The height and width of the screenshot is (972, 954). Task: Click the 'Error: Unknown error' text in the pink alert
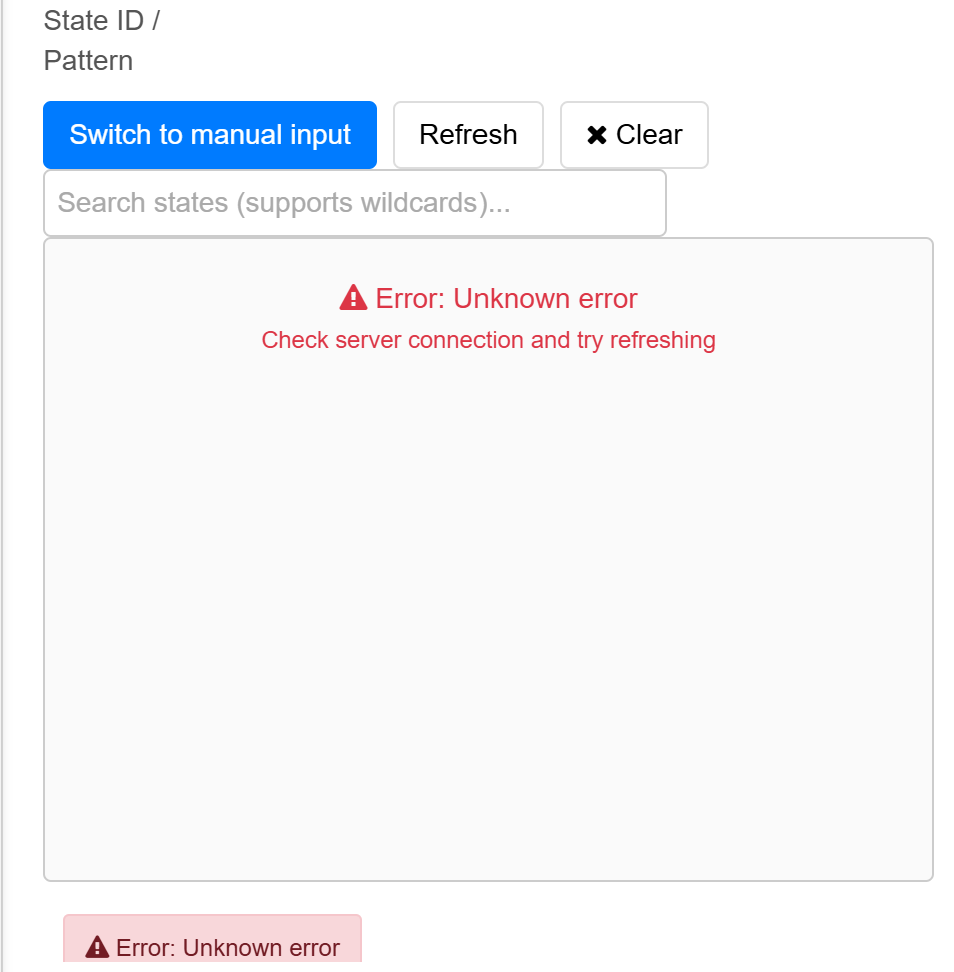coord(228,948)
